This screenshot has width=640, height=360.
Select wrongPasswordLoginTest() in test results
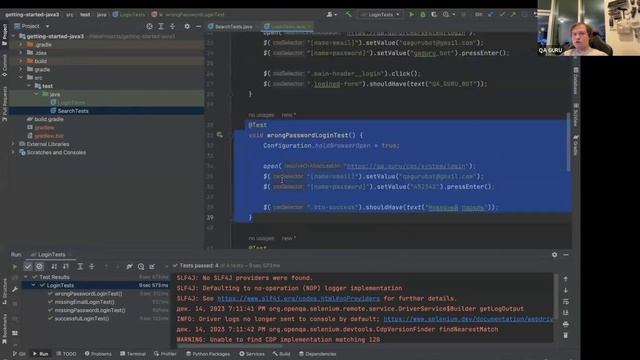pyautogui.click(x=88, y=293)
